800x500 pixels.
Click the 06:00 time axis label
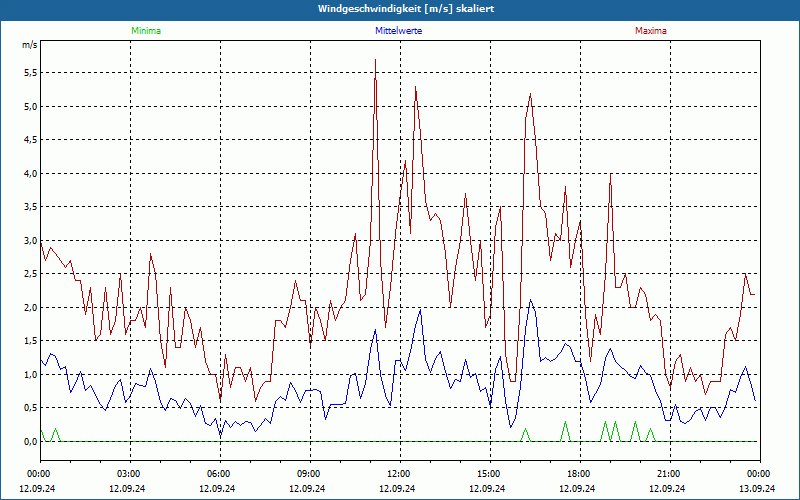pos(219,473)
